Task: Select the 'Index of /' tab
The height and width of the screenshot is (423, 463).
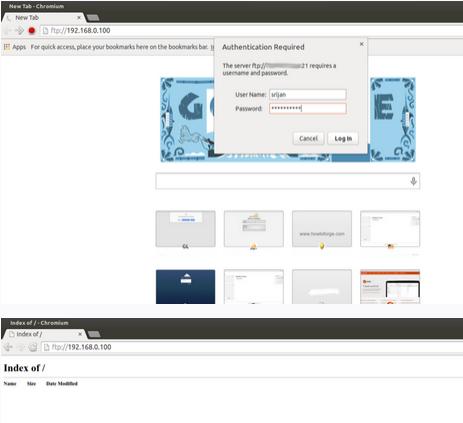Action: 44,334
